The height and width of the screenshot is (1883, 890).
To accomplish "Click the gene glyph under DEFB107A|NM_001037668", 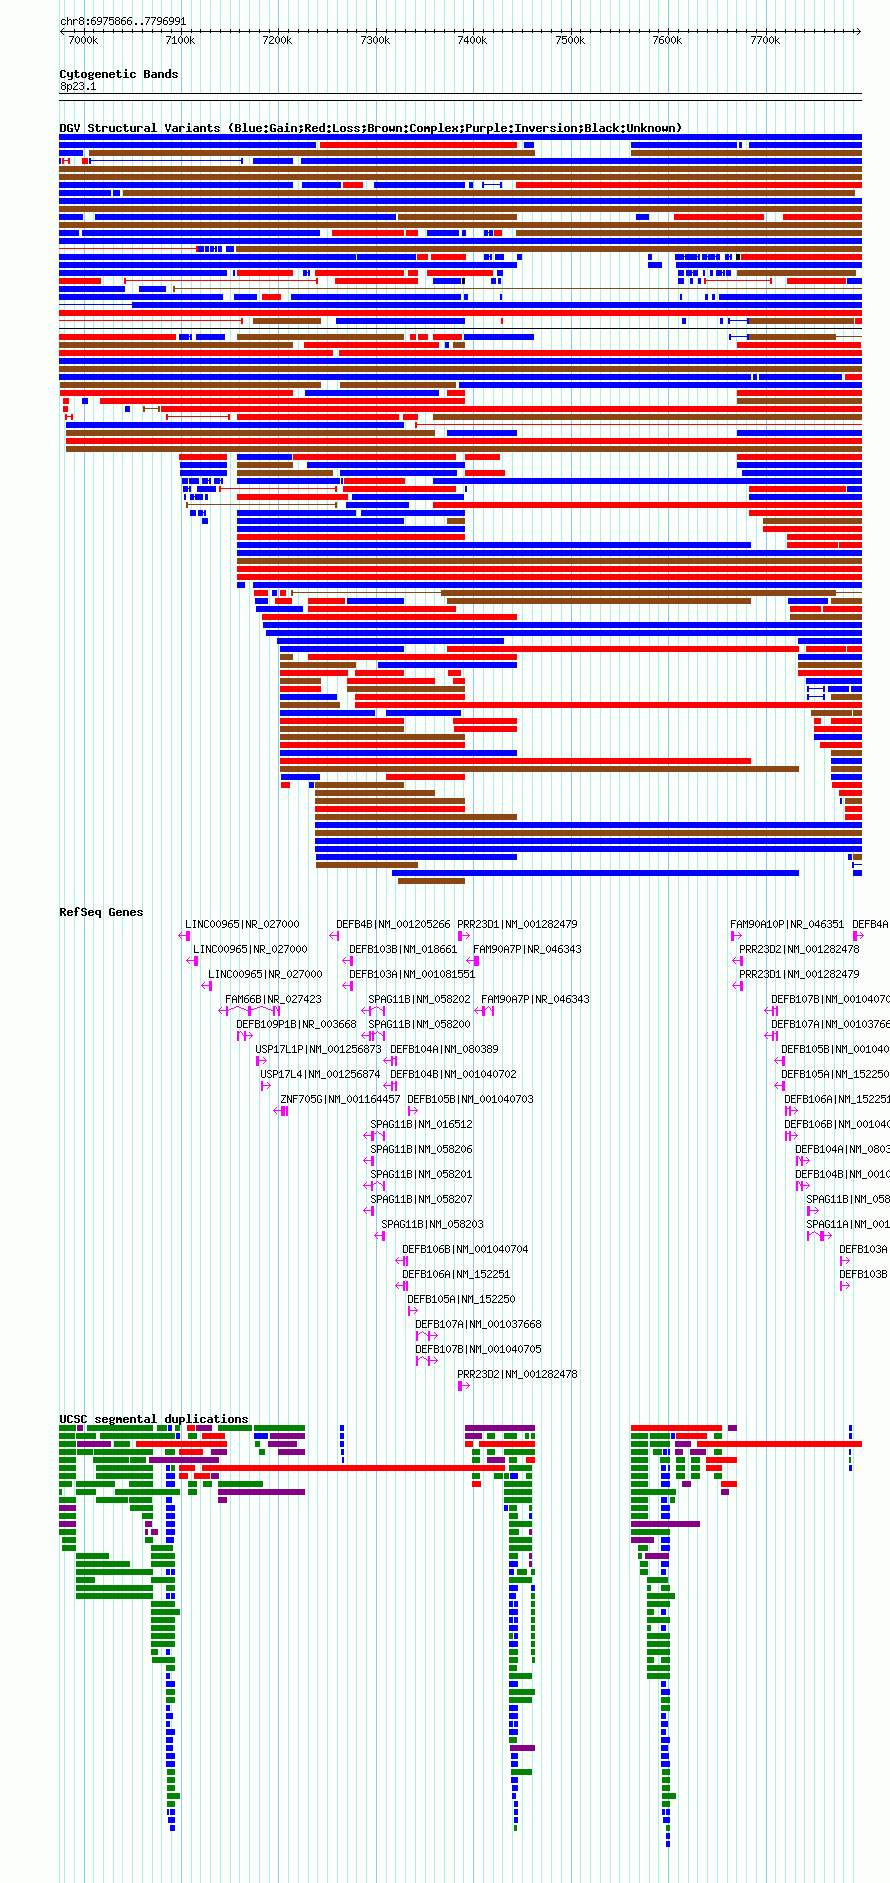I will [x=427, y=1336].
